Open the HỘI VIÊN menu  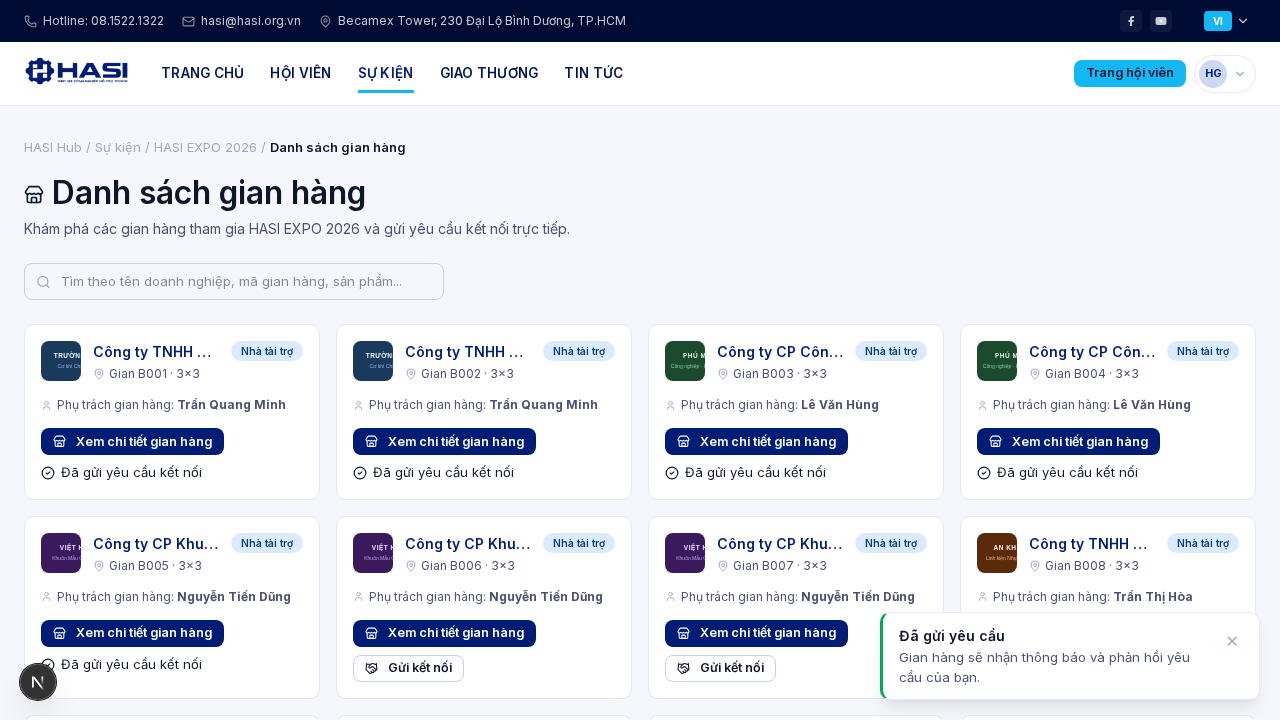(300, 73)
